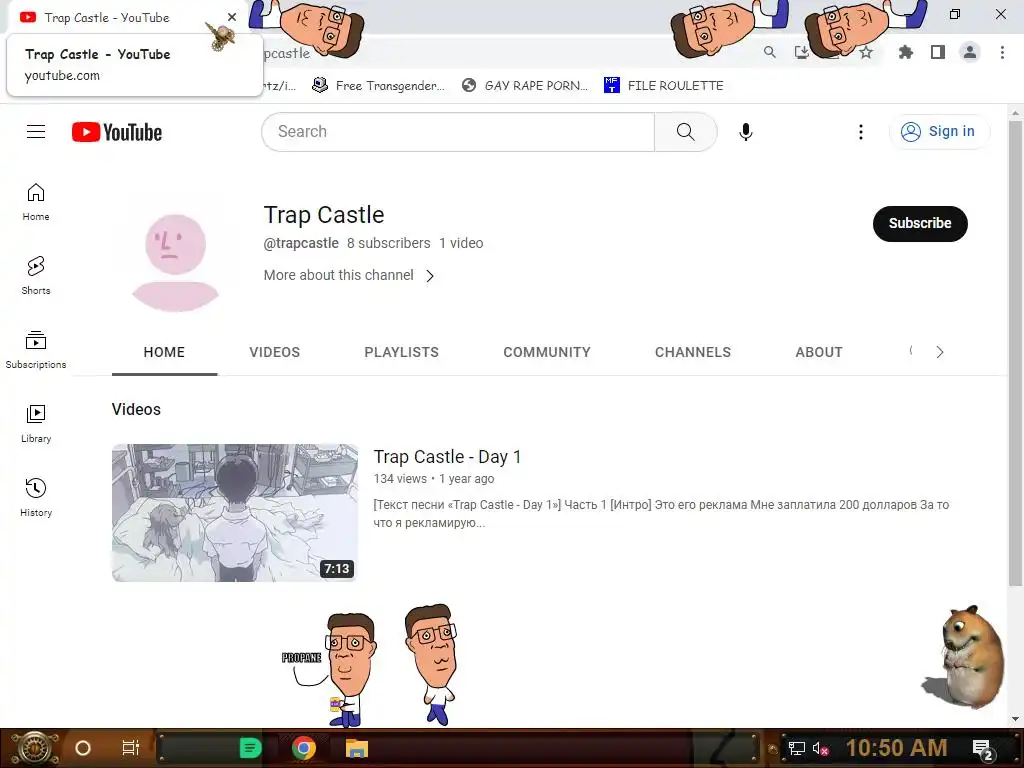
Task: Open Subscriptions in the sidebar
Action: click(x=36, y=350)
